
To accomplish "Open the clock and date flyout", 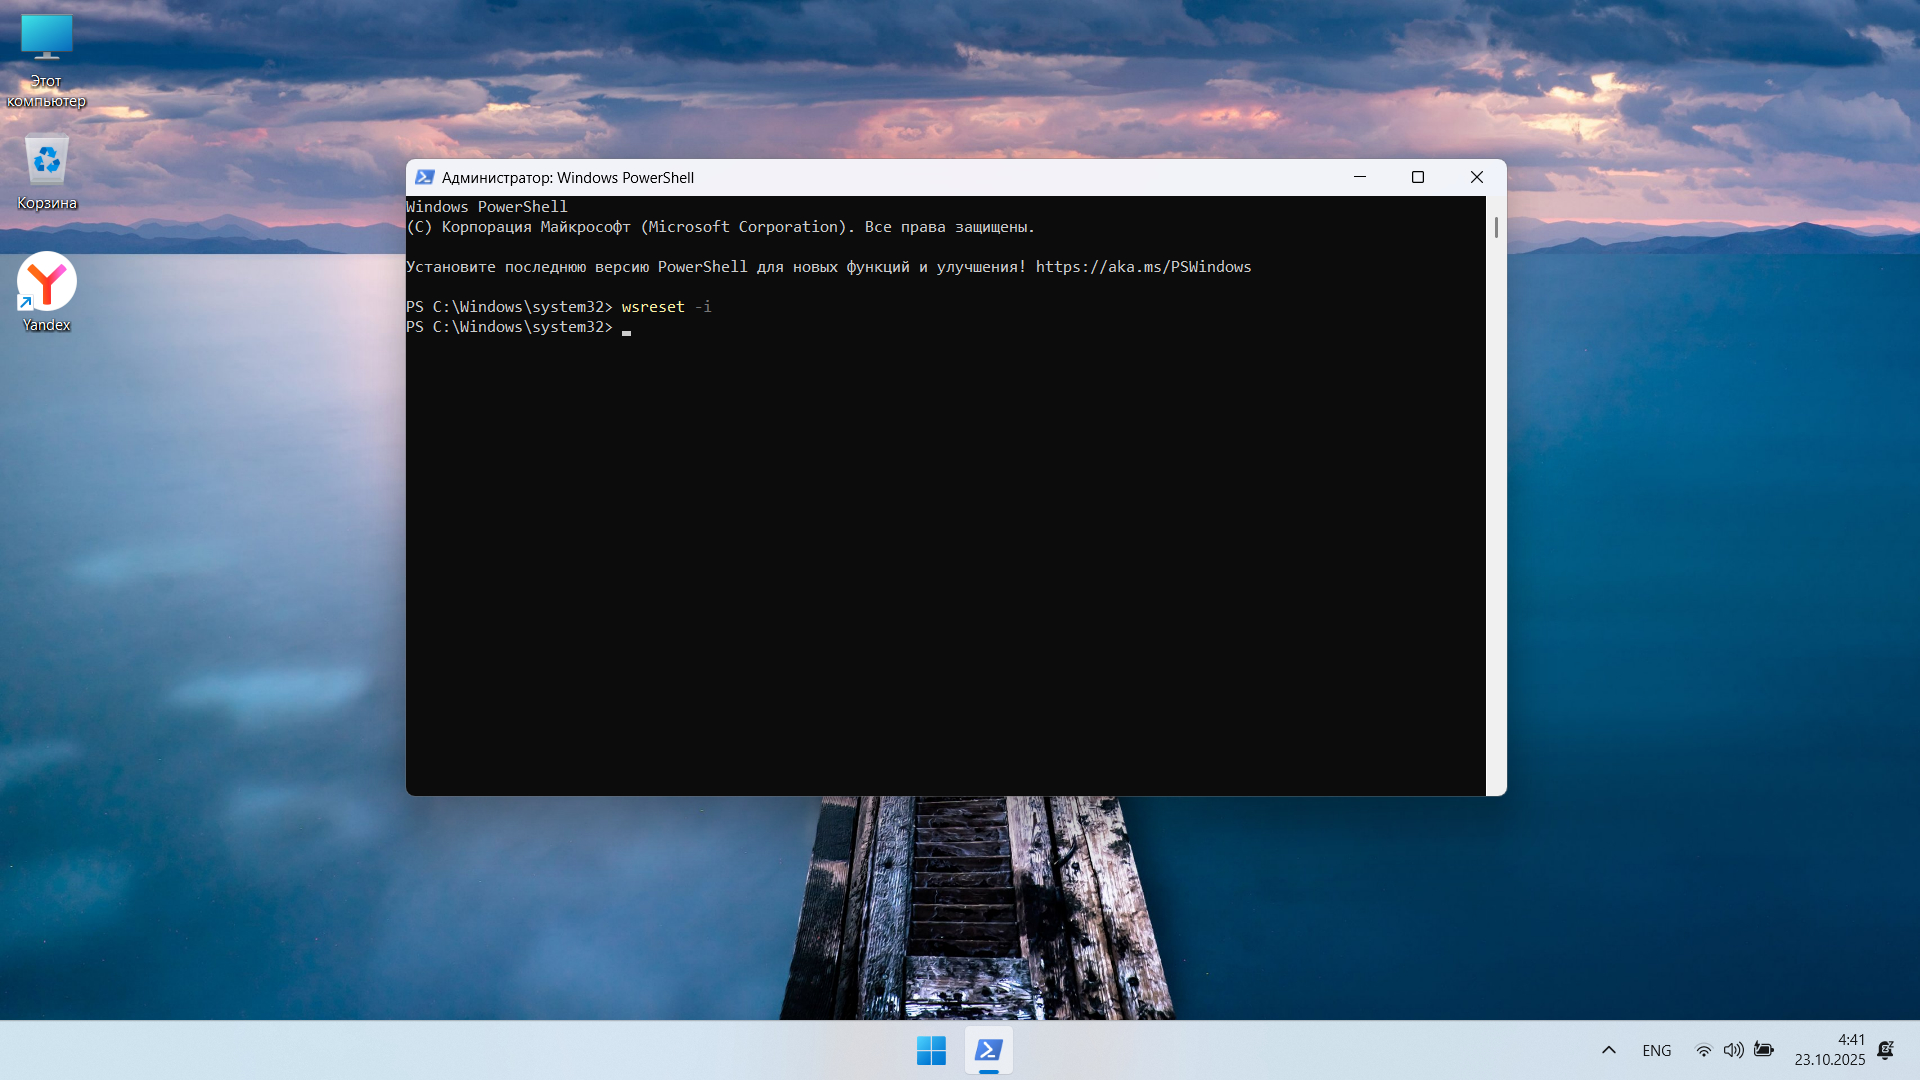I will tap(1829, 1050).
